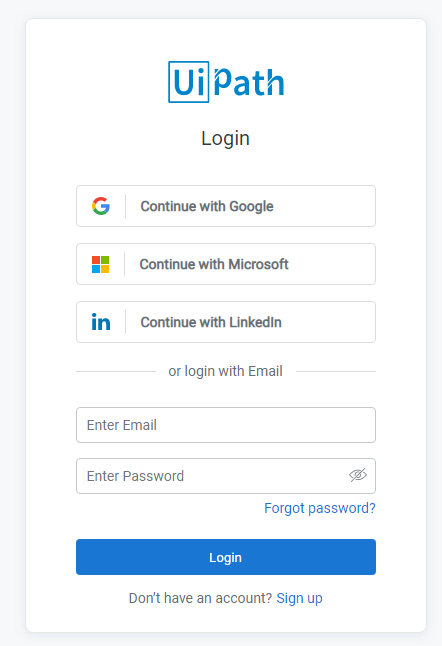The image size is (442, 646).
Task: Click the boxed "Ui" part of the logo
Action: 189,82
